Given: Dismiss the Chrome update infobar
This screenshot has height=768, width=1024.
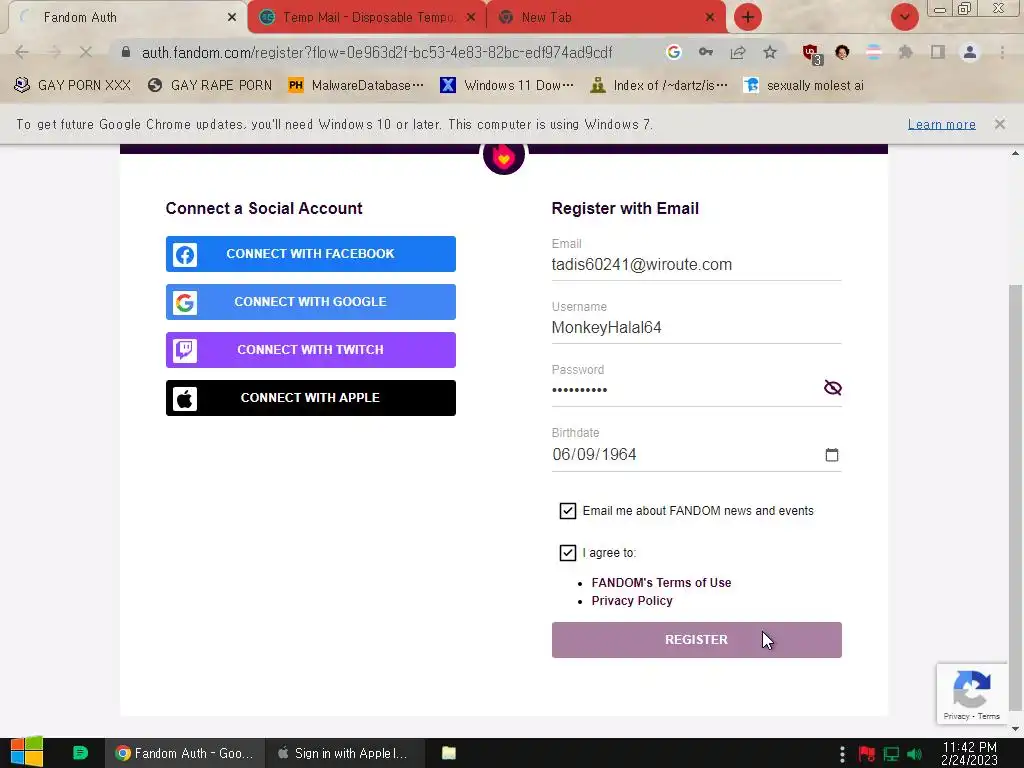Looking at the screenshot, I should click(1000, 124).
